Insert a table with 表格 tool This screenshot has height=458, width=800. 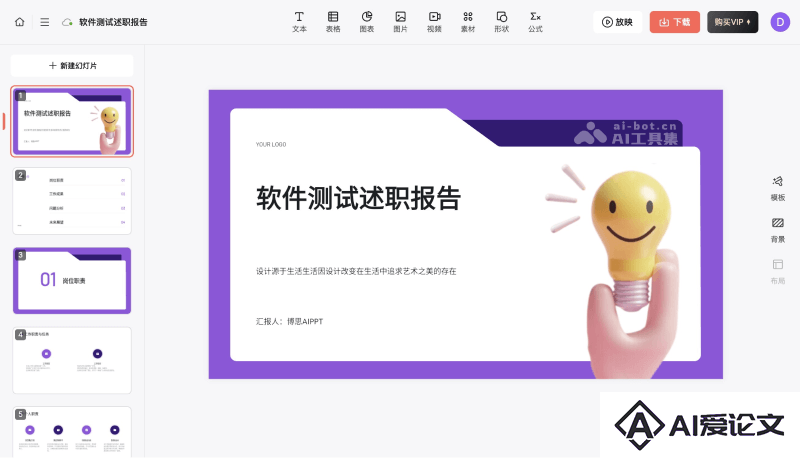[x=333, y=22]
